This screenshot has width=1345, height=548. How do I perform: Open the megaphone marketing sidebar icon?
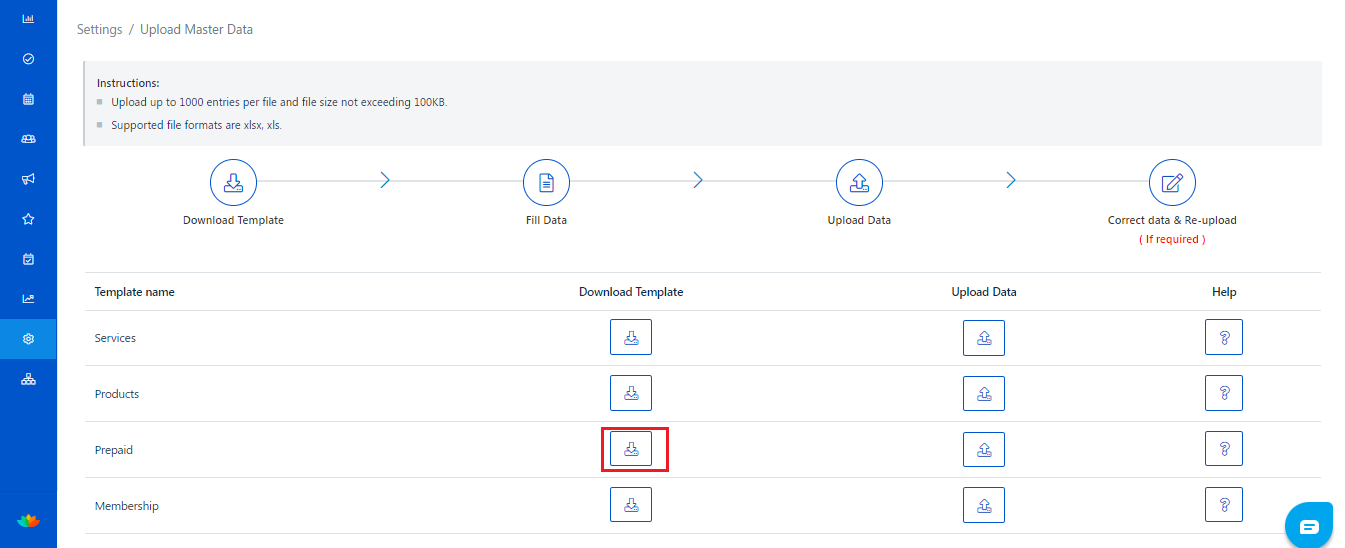[28, 179]
